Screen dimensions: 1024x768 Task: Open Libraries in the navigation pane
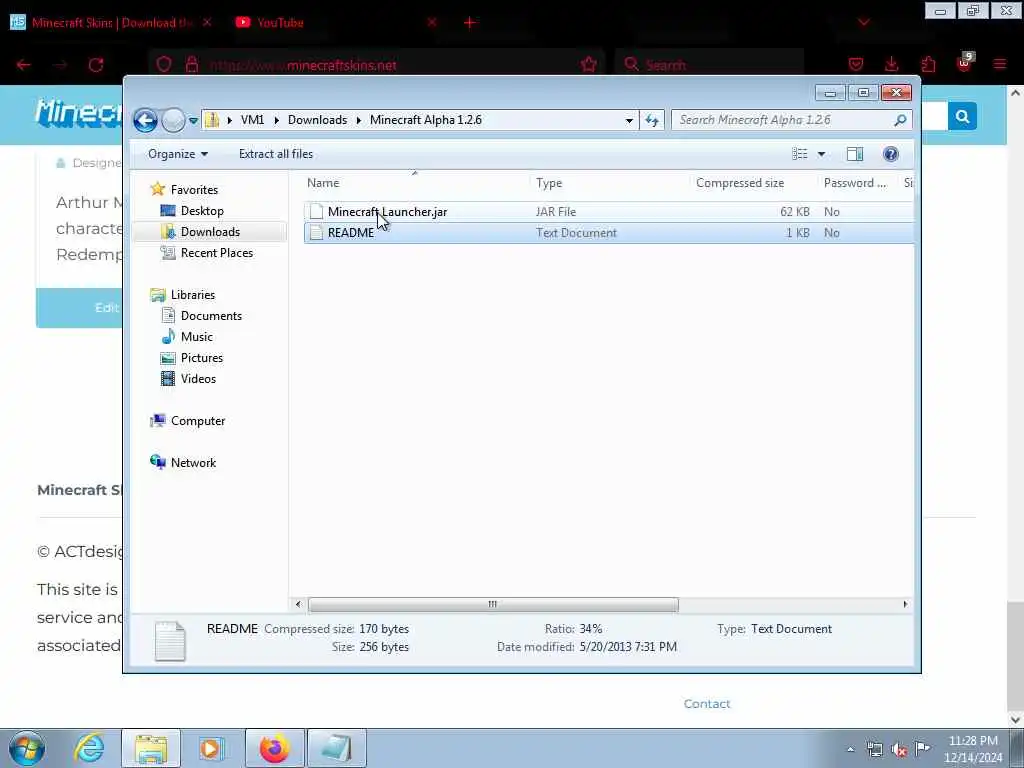tap(193, 295)
